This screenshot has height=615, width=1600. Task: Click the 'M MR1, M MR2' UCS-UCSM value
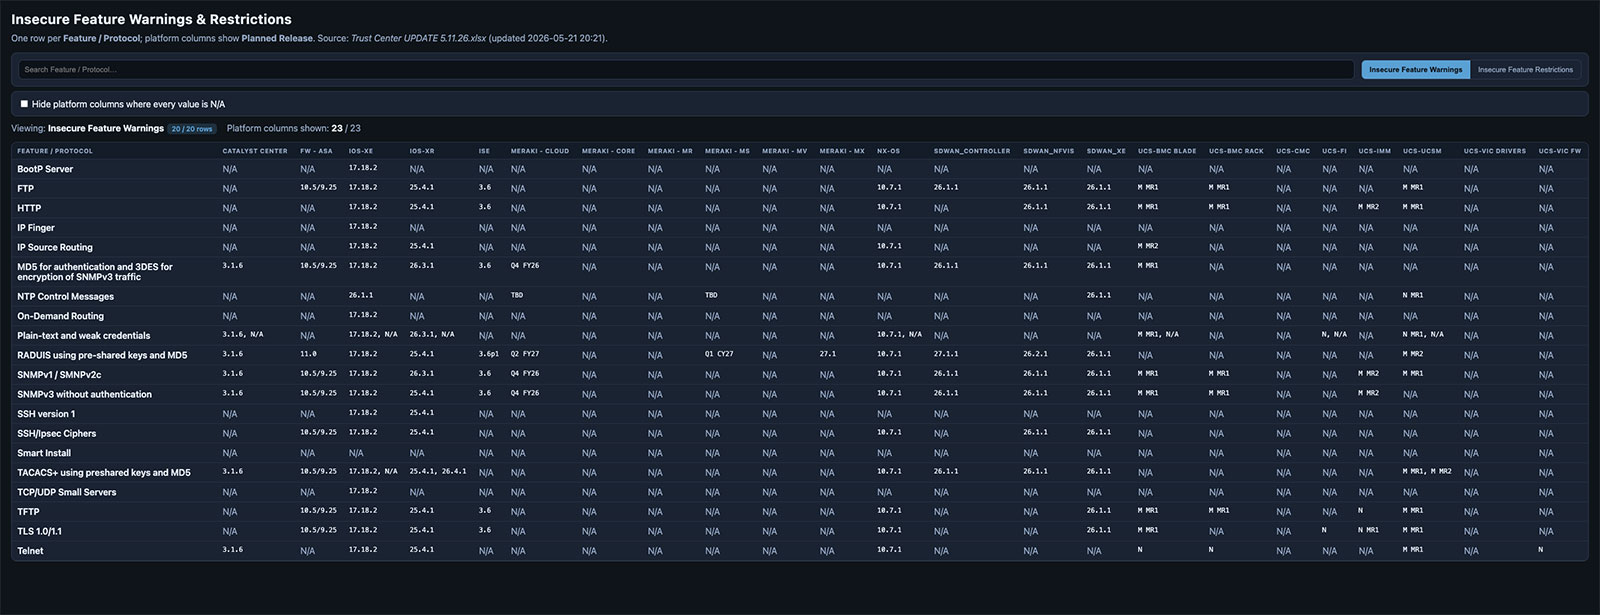[1427, 471]
